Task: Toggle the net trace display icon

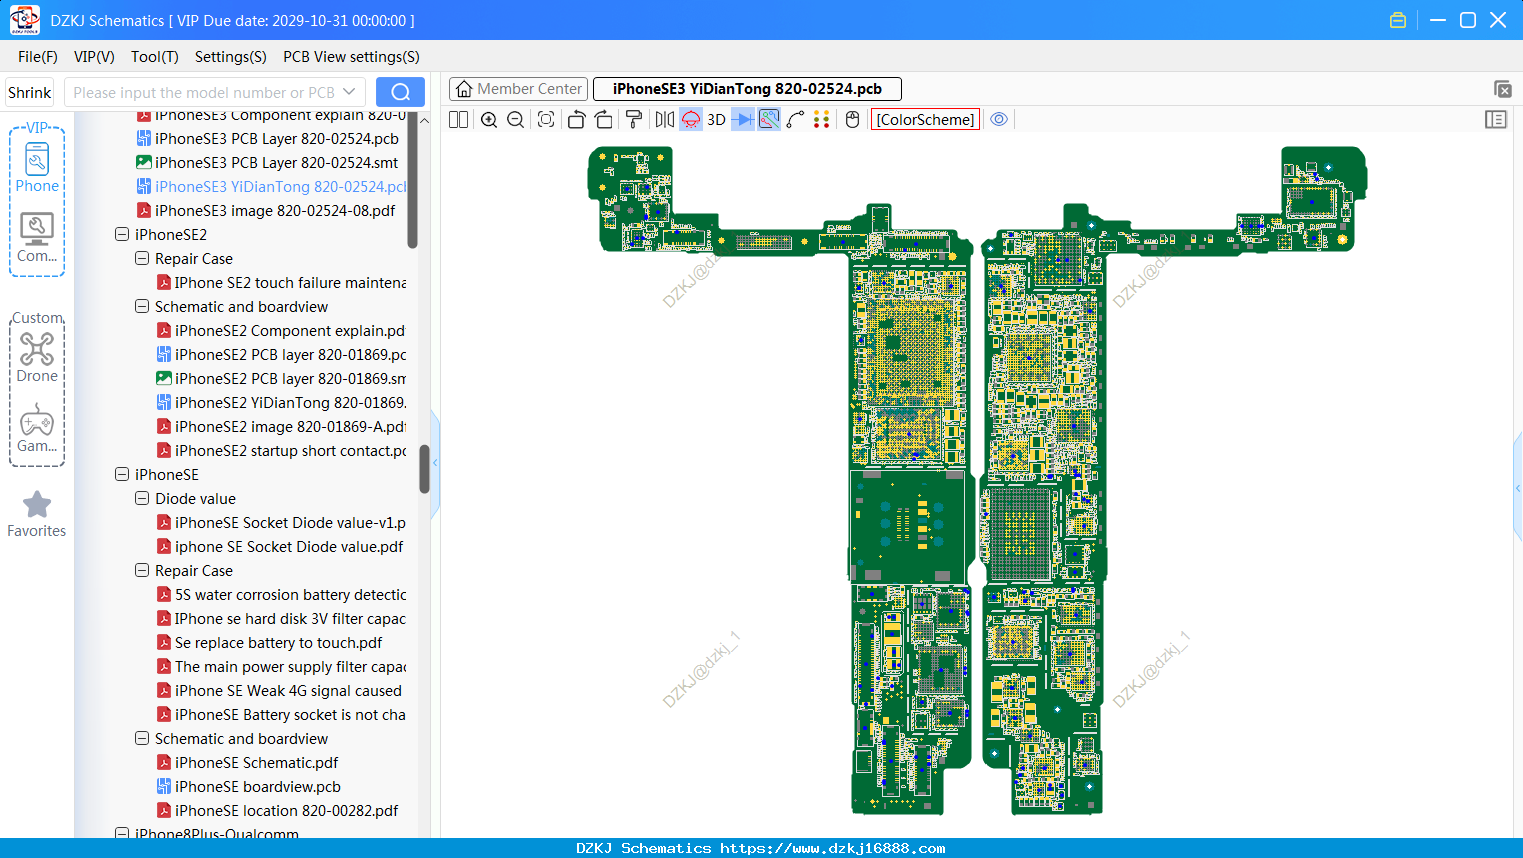Action: (x=769, y=119)
